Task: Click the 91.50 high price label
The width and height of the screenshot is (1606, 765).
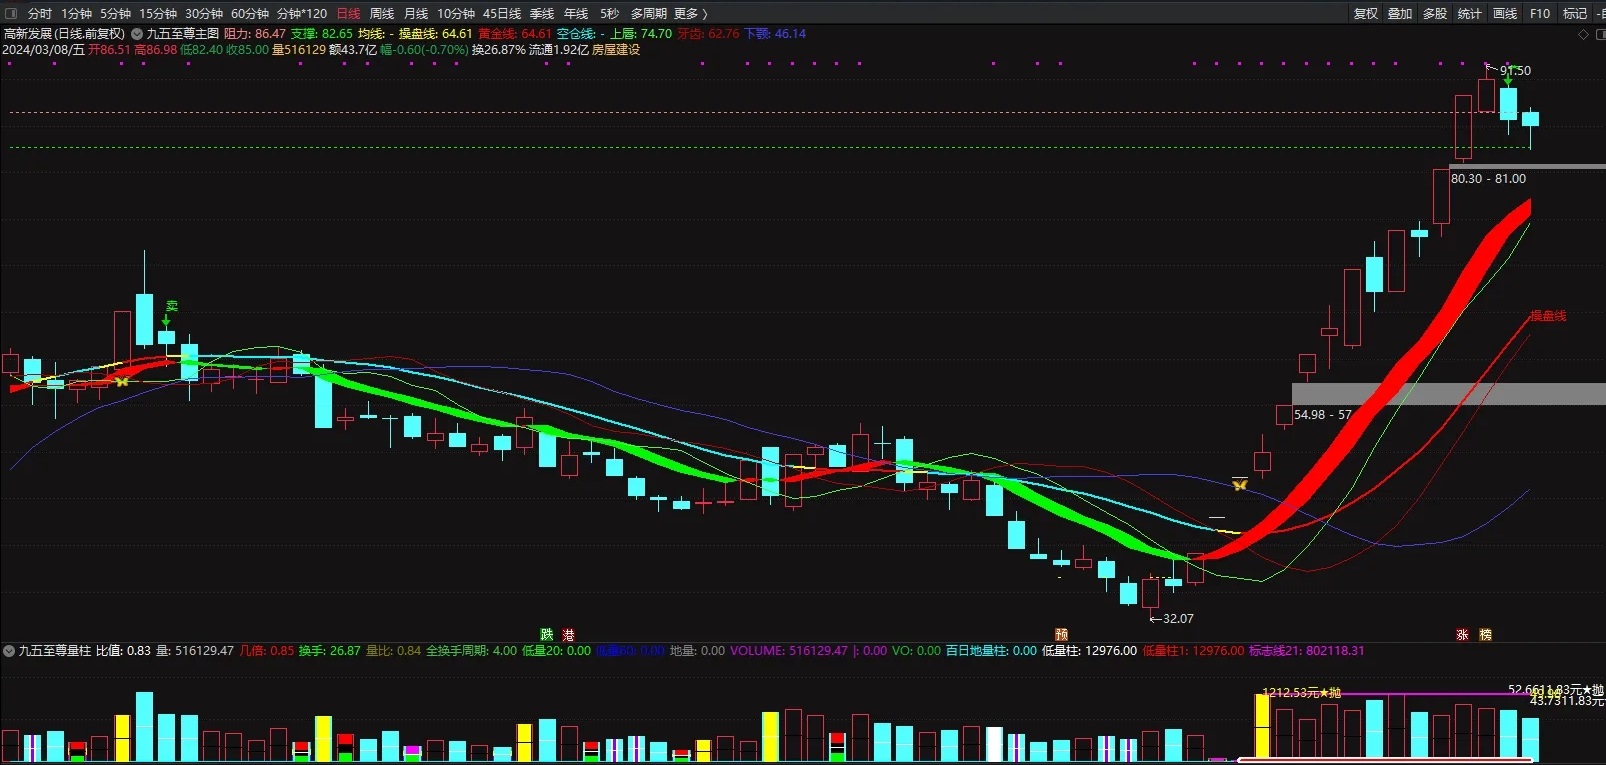Action: [1515, 71]
